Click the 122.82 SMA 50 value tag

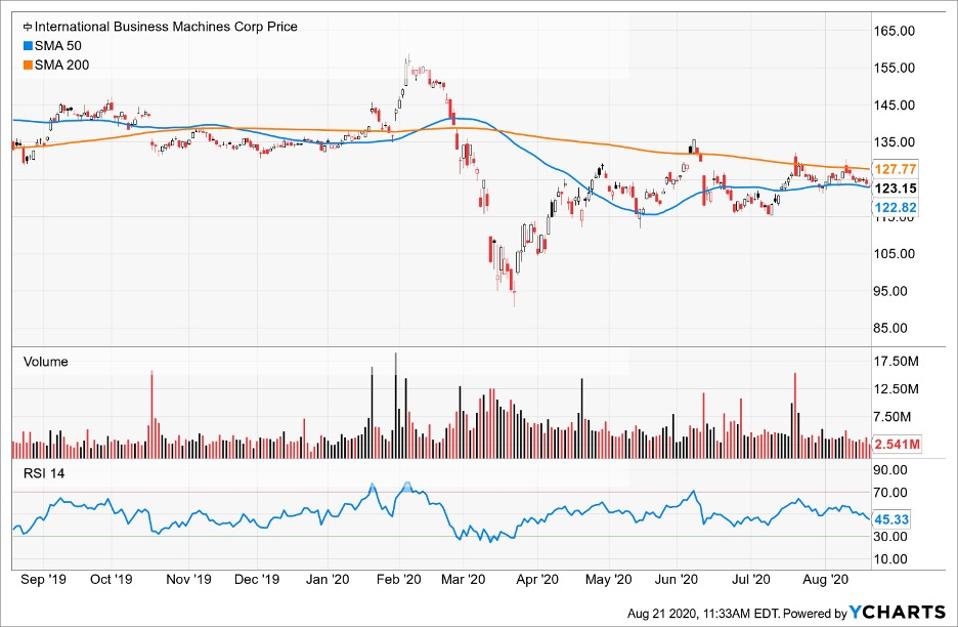[895, 208]
